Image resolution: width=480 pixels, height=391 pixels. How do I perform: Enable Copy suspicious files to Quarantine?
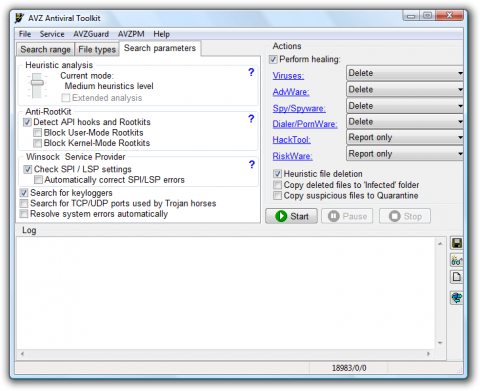[277, 195]
